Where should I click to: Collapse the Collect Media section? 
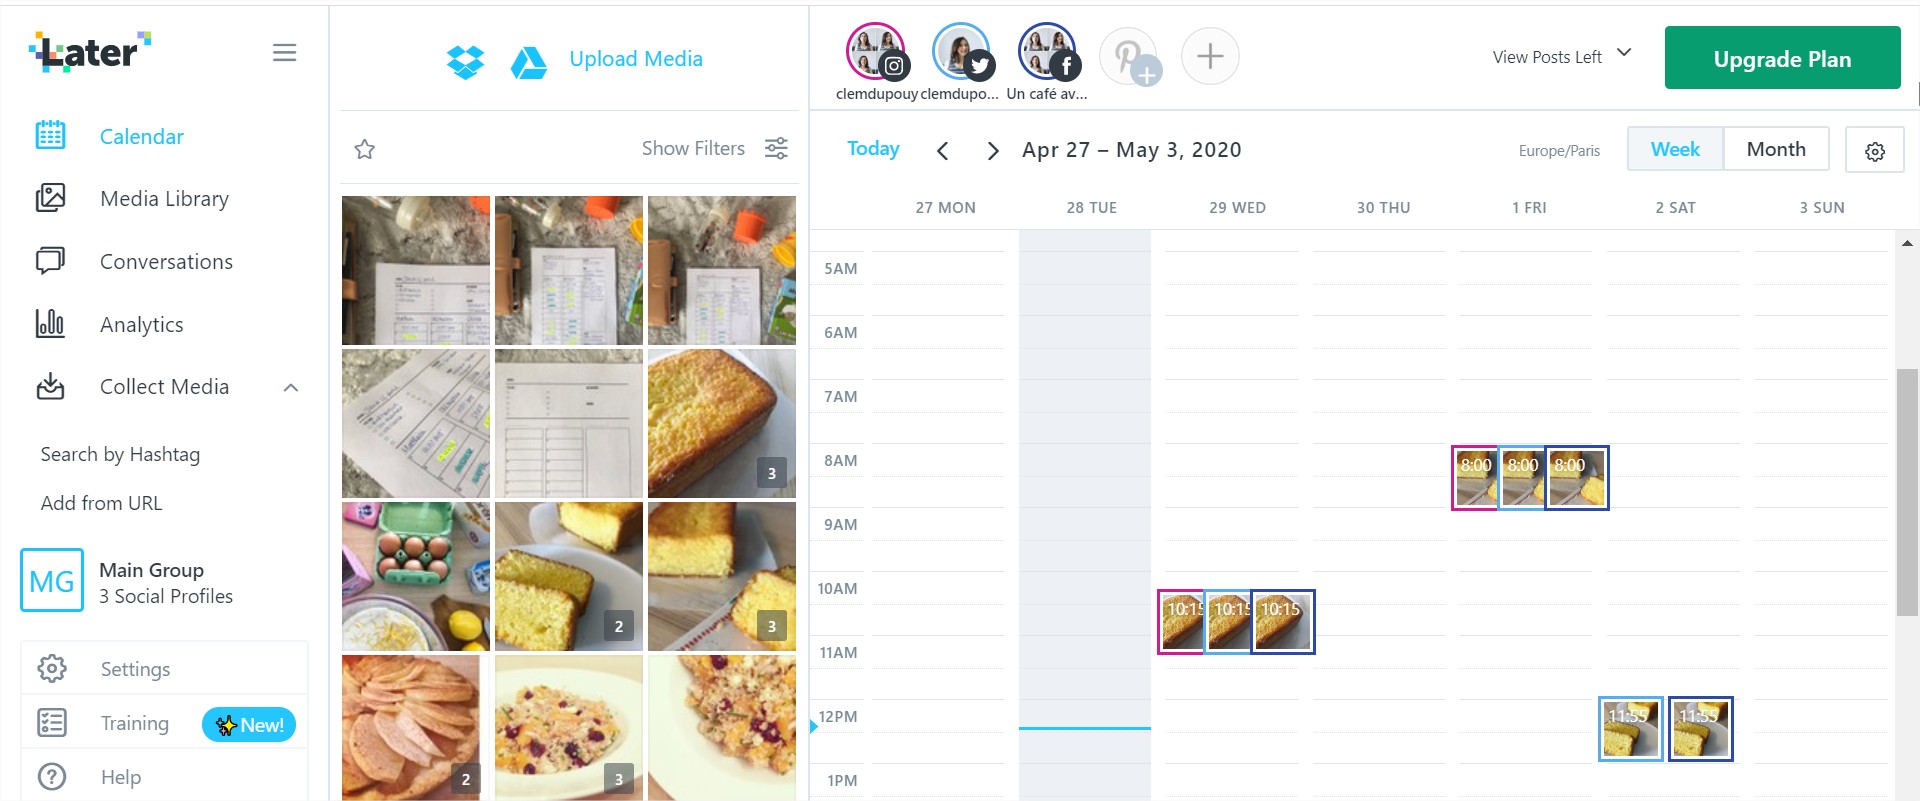(x=291, y=387)
